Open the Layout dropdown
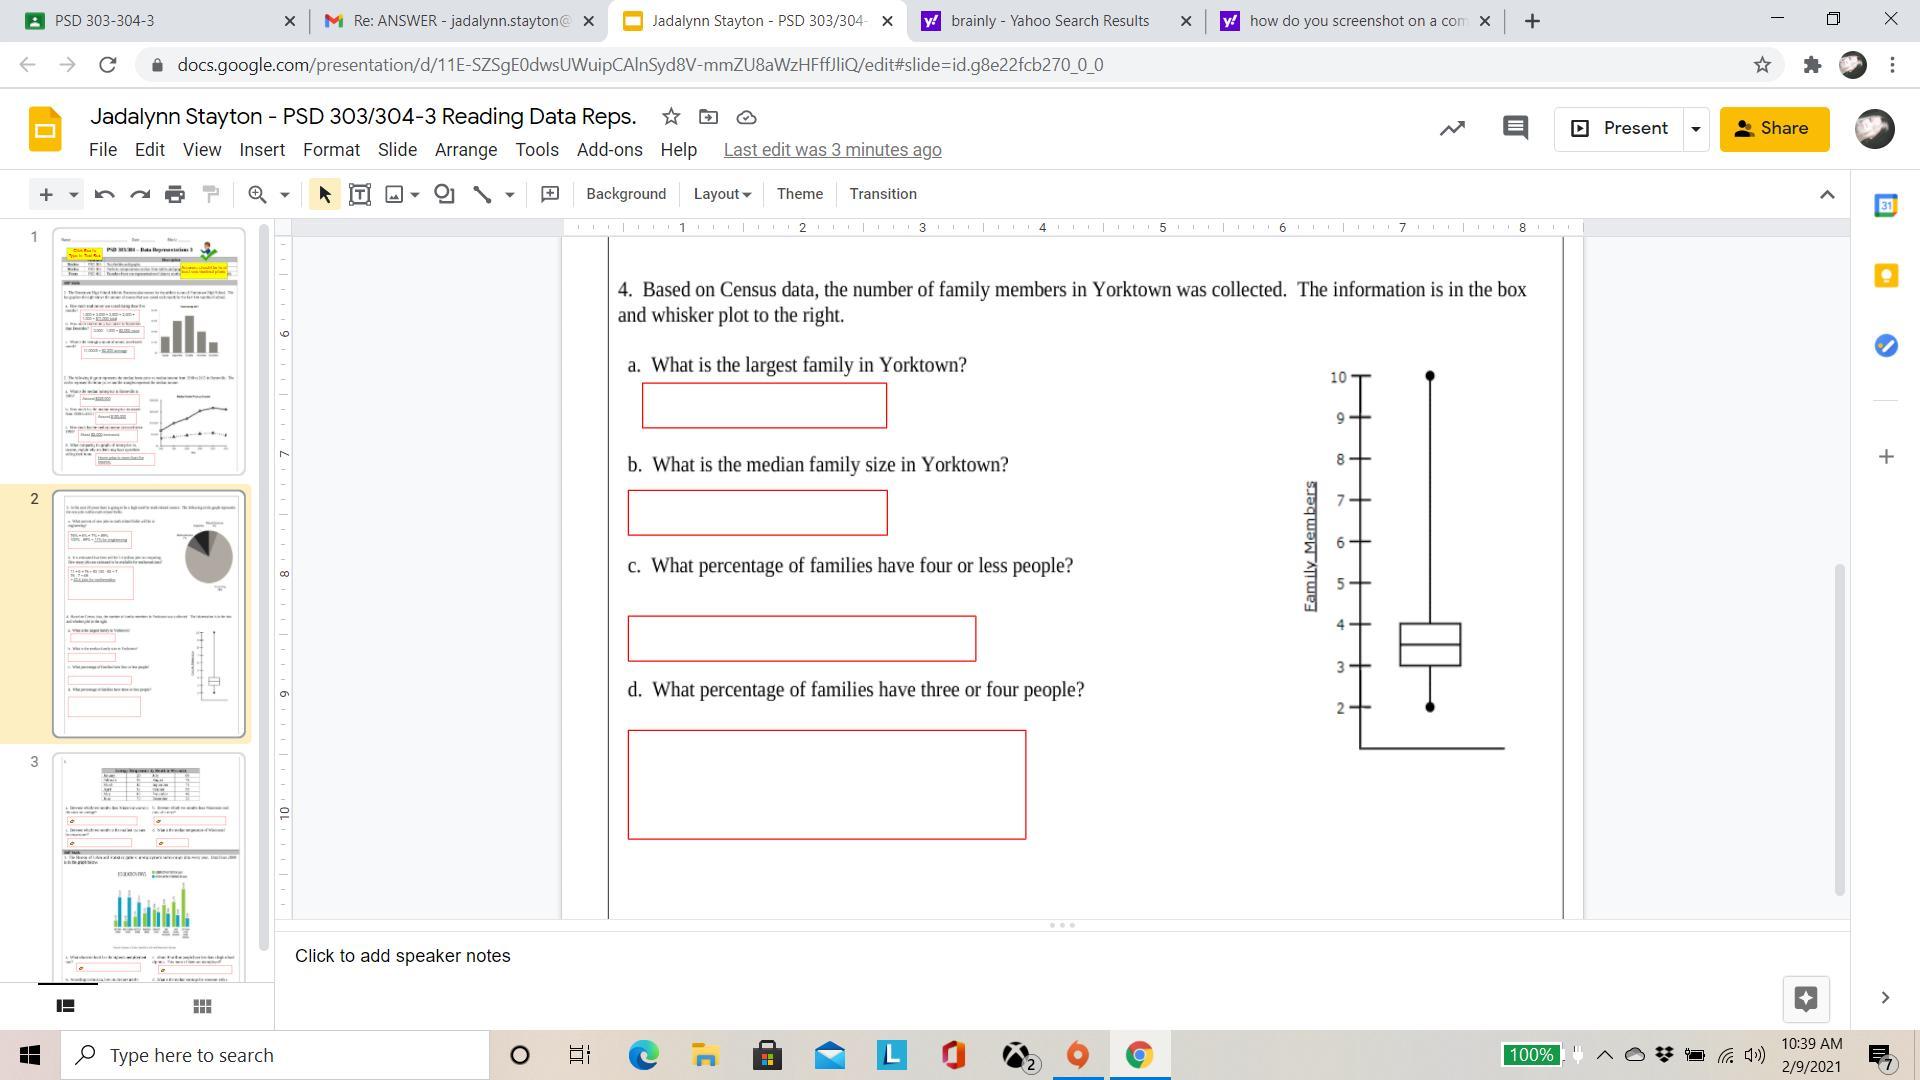 point(722,194)
